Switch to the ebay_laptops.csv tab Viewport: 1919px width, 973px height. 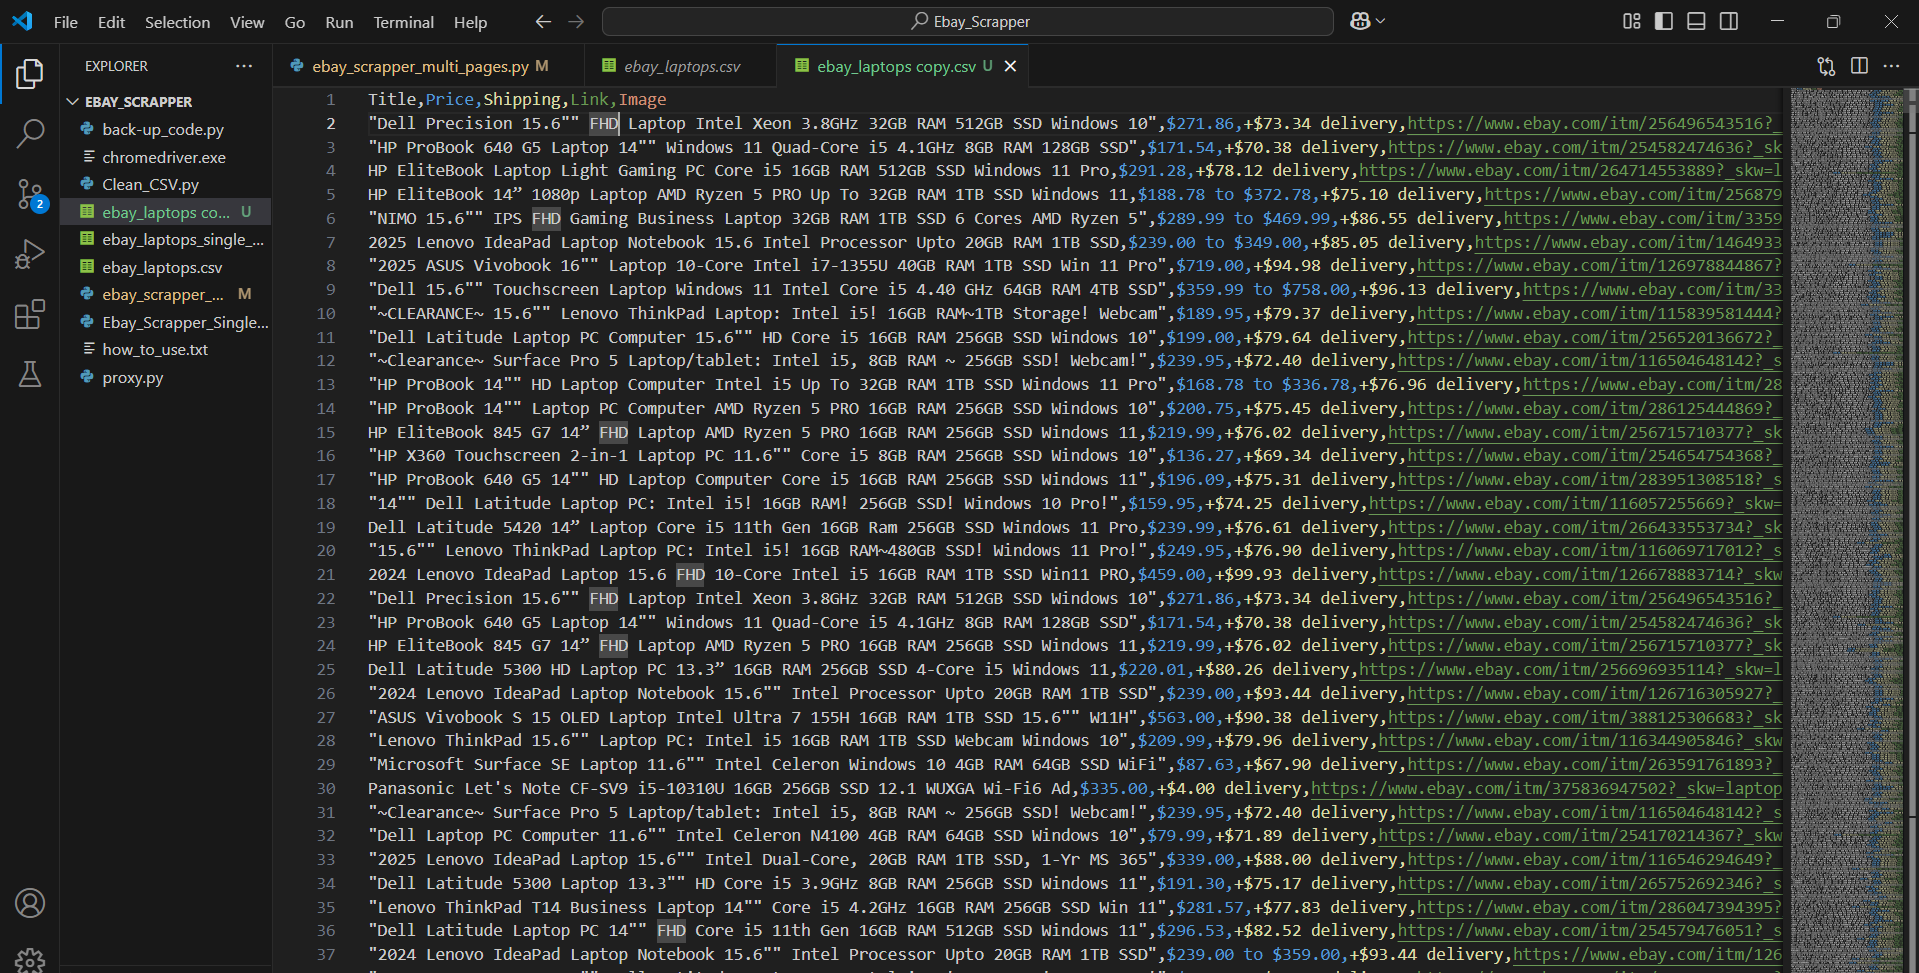(681, 66)
